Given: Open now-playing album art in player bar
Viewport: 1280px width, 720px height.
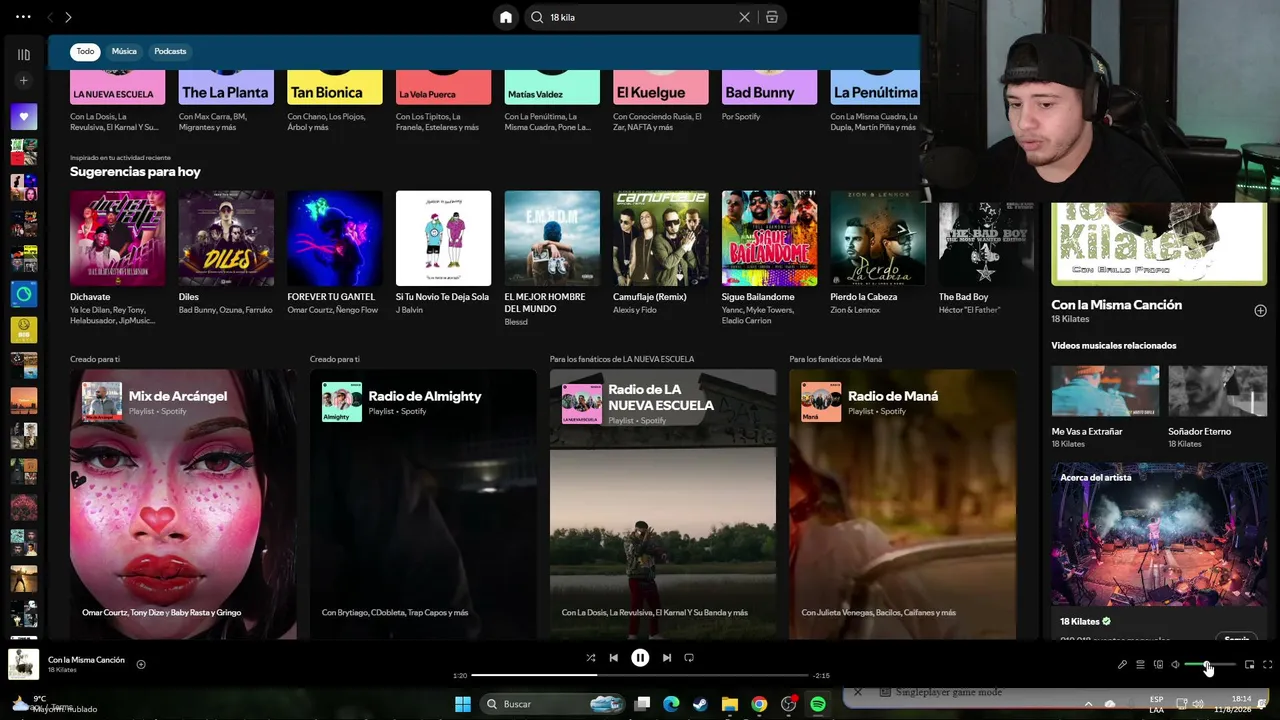Looking at the screenshot, I should click(24, 665).
